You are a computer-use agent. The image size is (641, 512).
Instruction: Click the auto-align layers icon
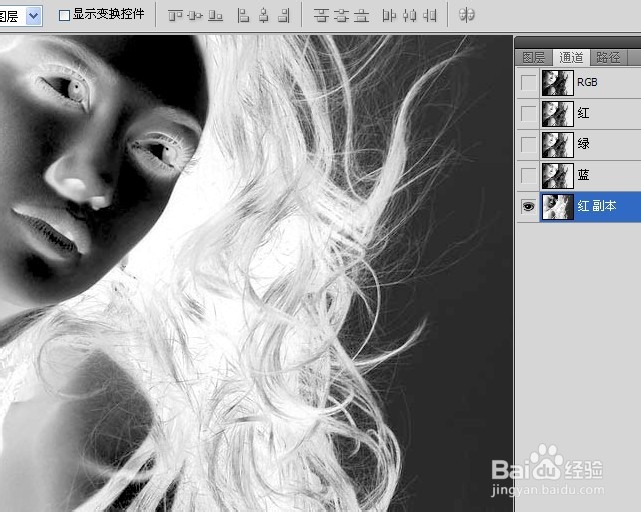pyautogui.click(x=466, y=15)
